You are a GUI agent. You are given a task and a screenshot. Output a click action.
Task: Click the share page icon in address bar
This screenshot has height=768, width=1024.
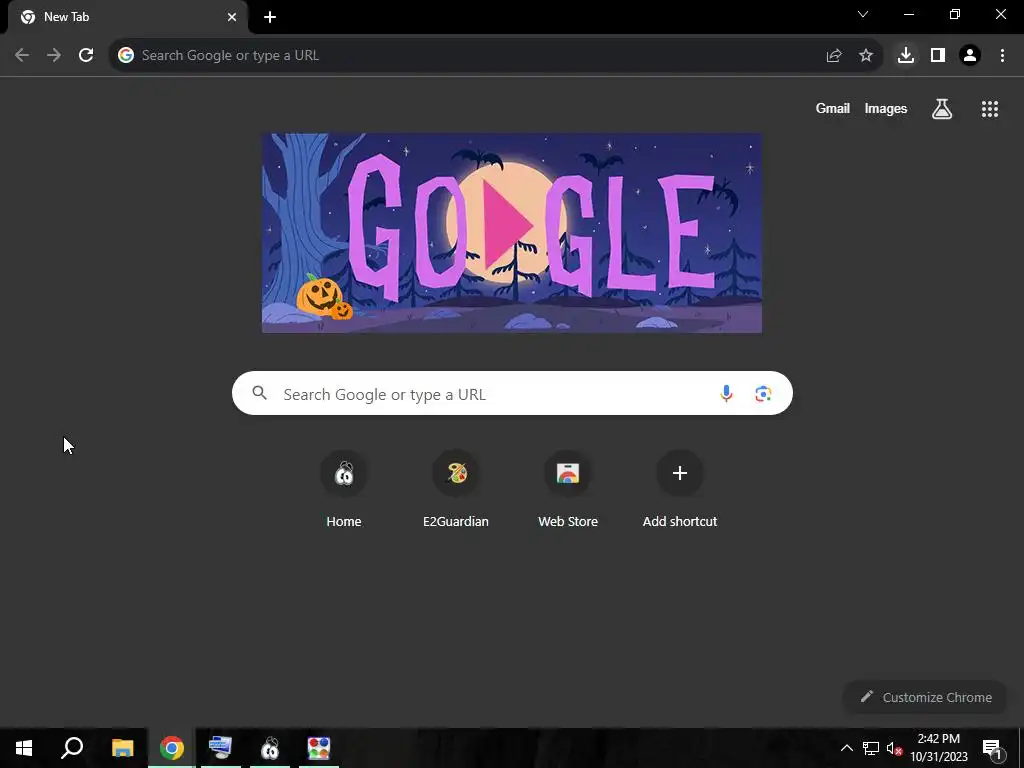[x=834, y=56]
